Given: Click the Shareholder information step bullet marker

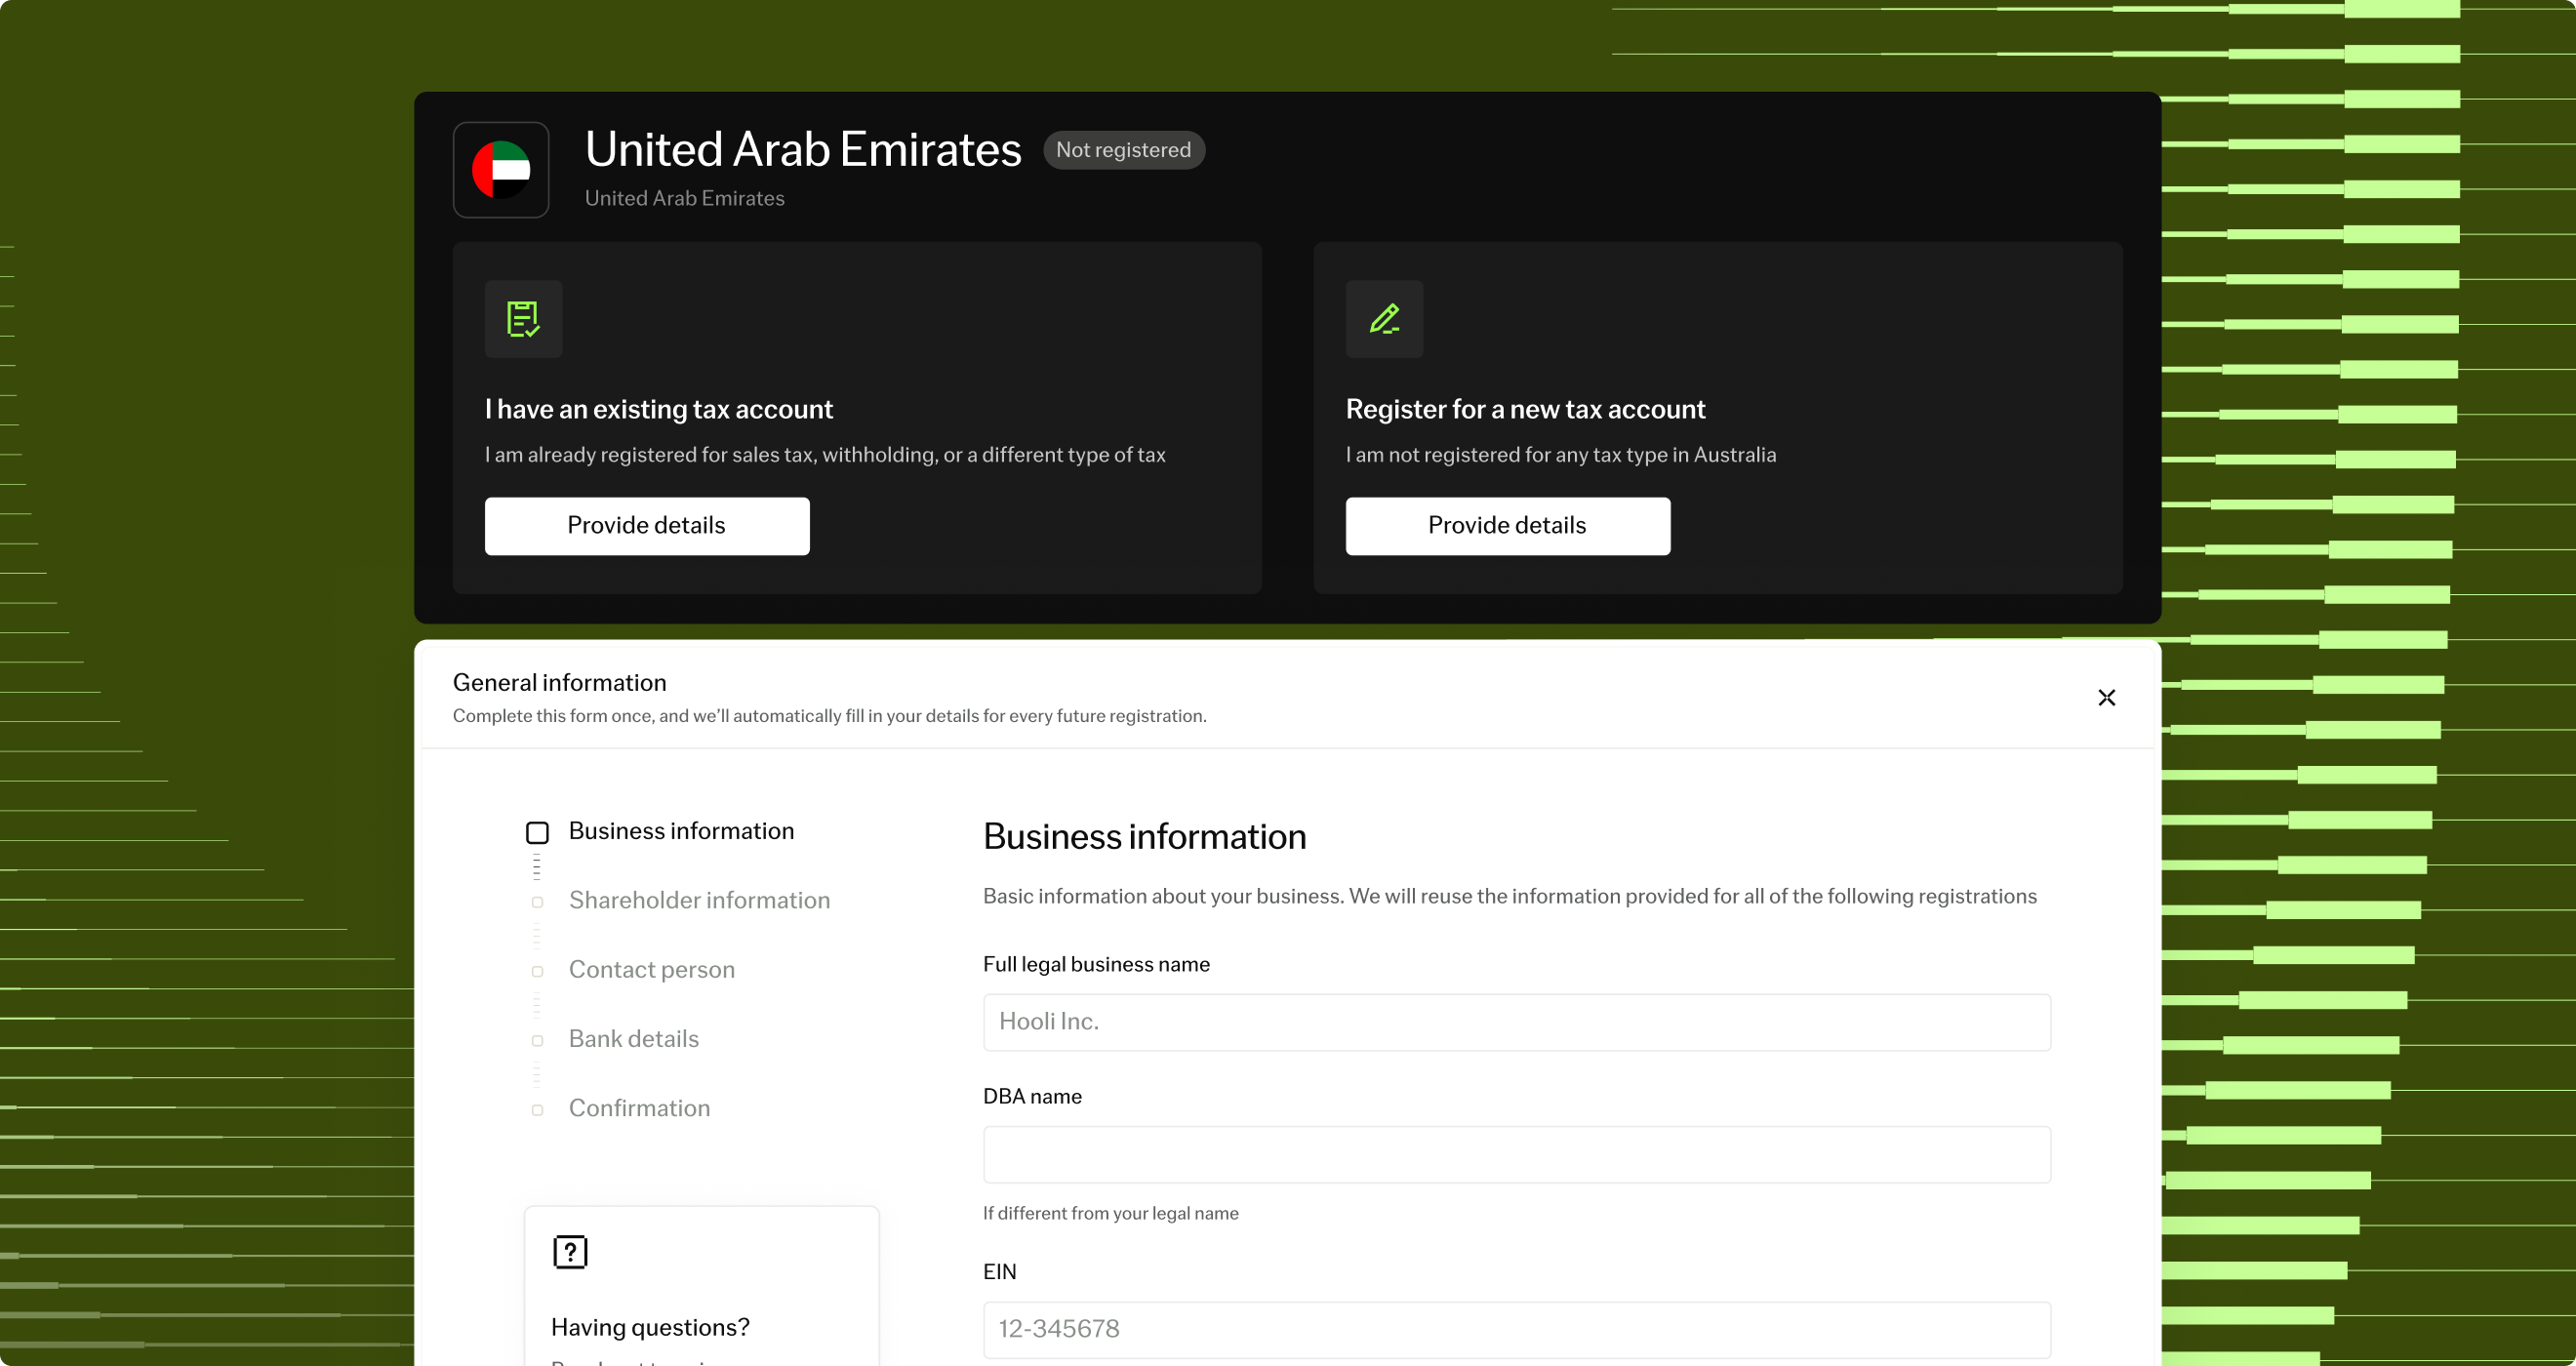Looking at the screenshot, I should point(537,902).
